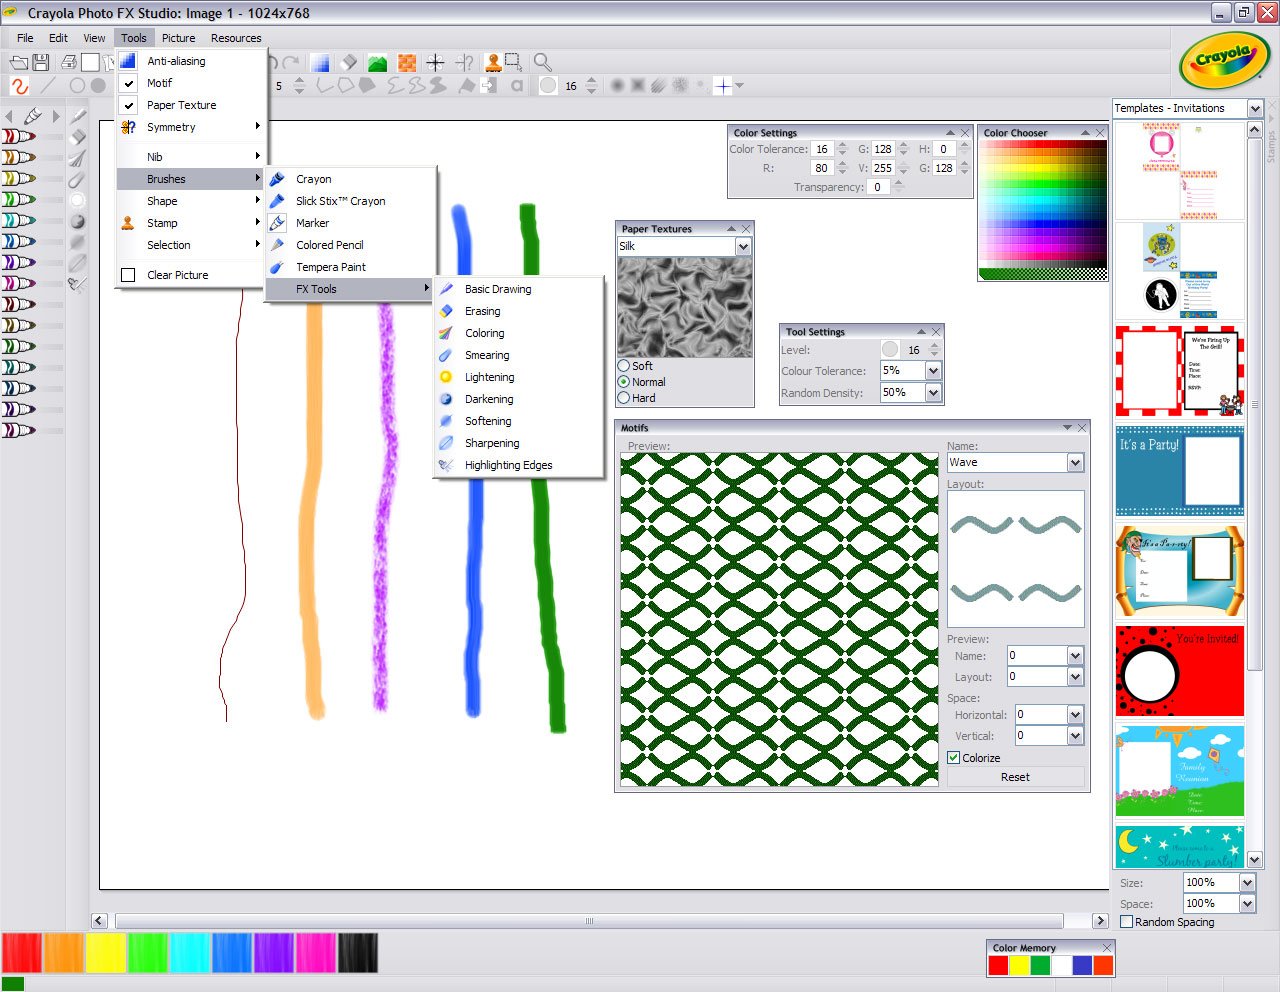Open the Templates - Invitations dropdown

pyautogui.click(x=1255, y=108)
